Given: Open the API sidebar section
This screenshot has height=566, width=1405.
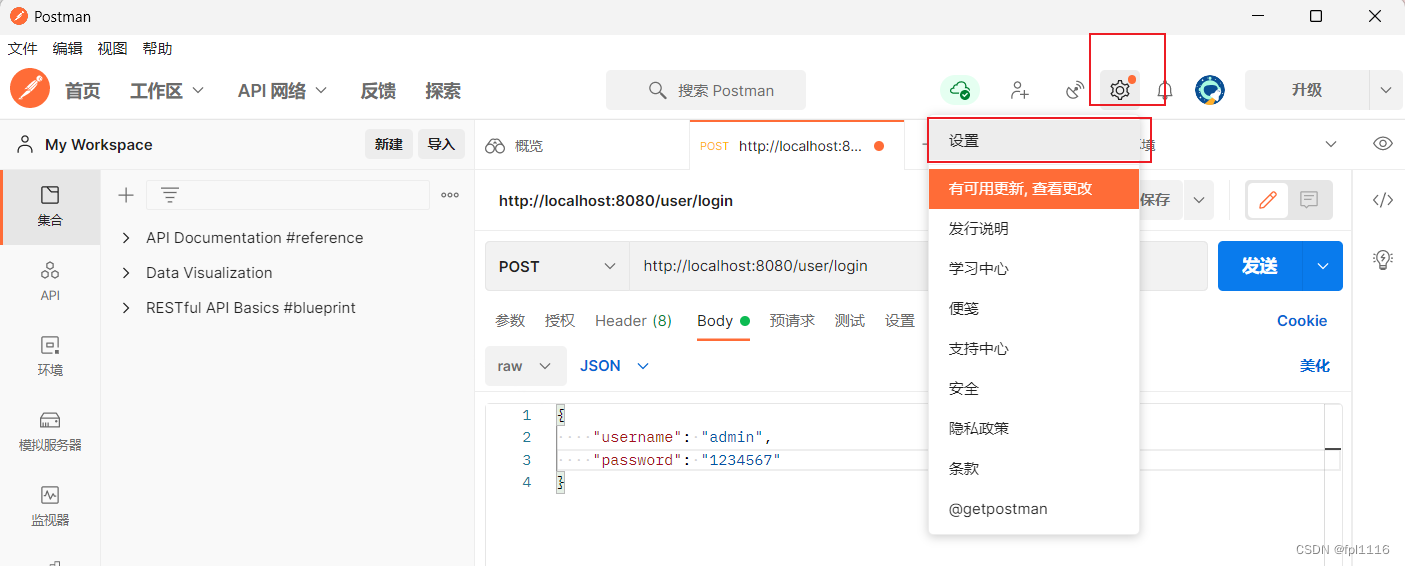Looking at the screenshot, I should pyautogui.click(x=50, y=281).
